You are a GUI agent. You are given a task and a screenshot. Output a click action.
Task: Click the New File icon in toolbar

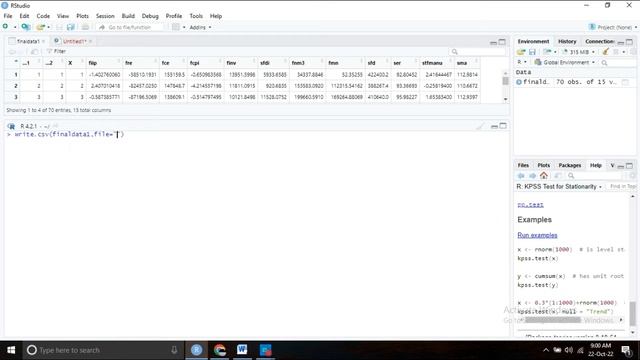pos(5,27)
